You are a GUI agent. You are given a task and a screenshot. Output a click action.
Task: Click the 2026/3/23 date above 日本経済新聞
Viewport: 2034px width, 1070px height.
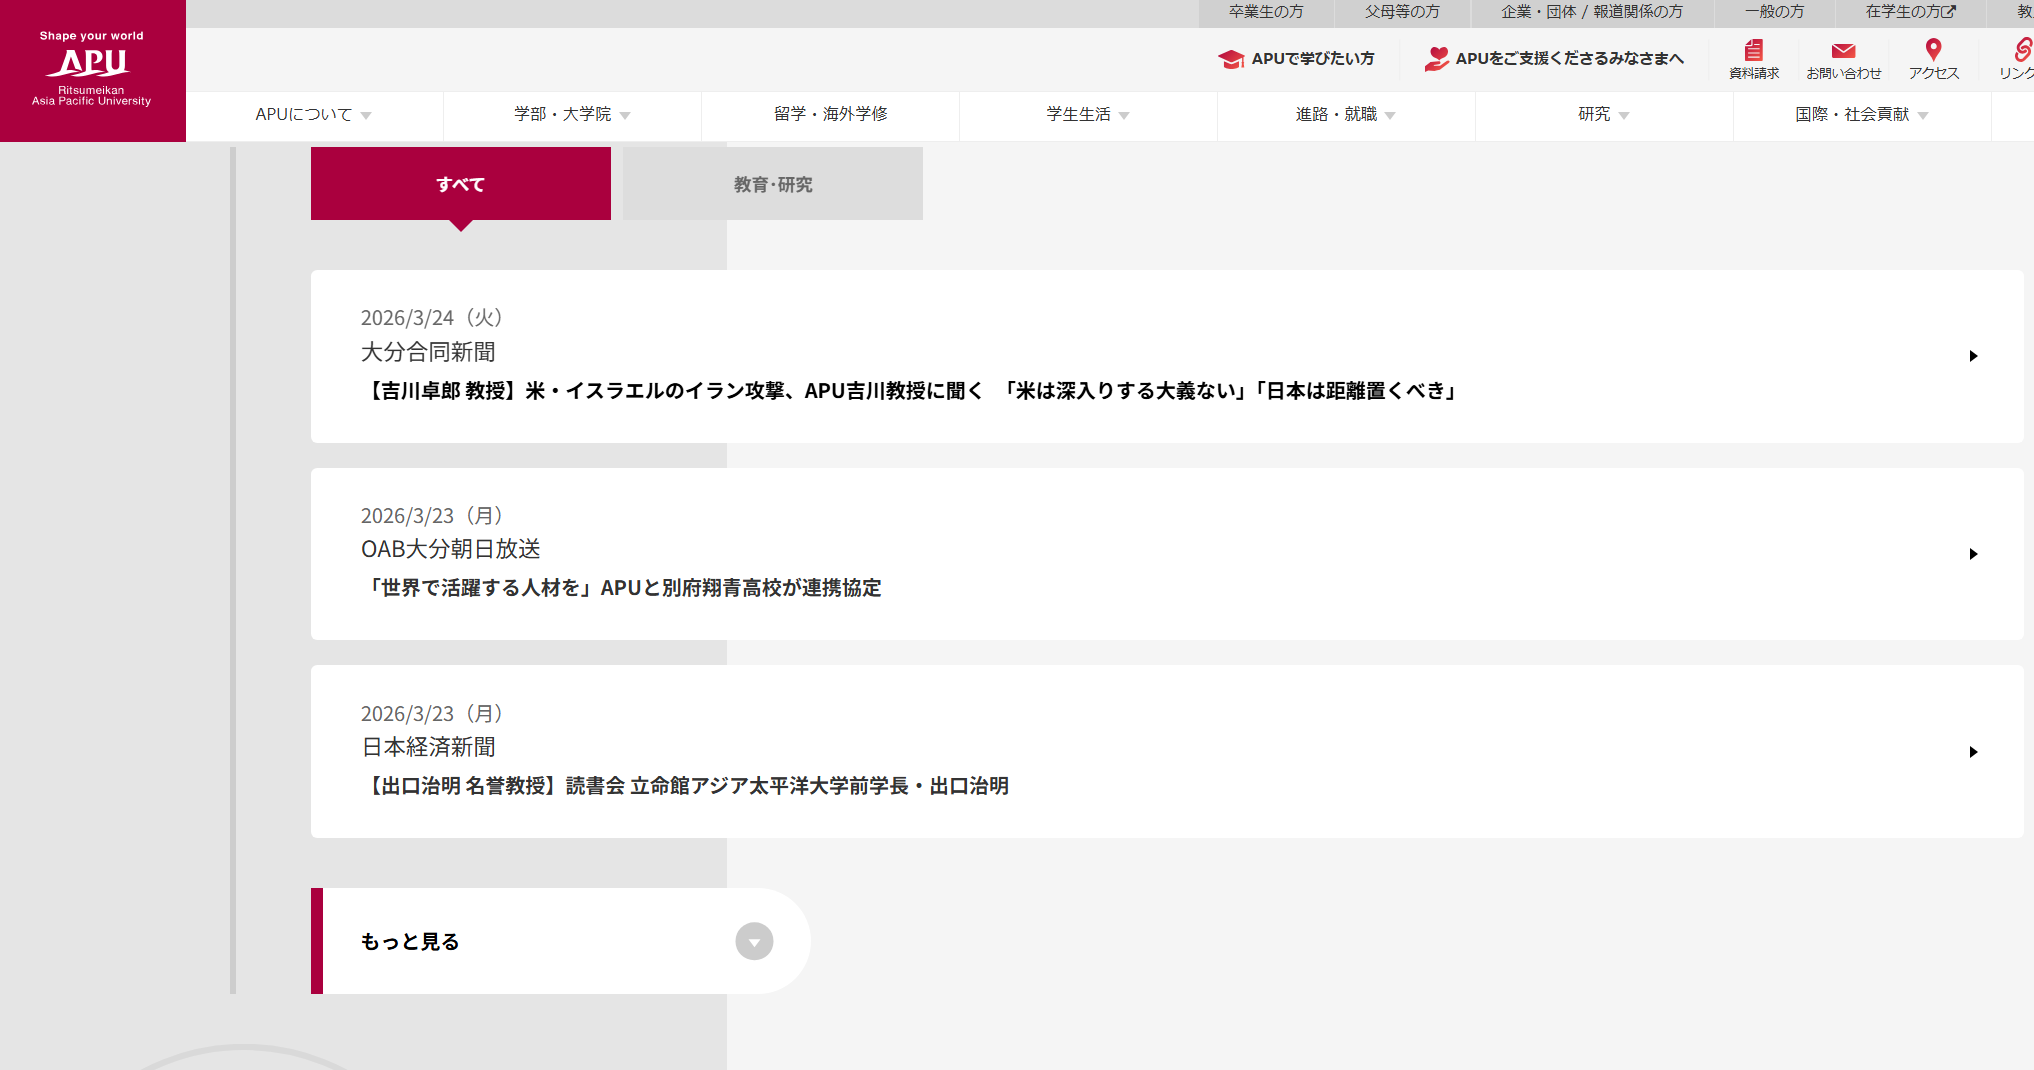[x=432, y=714]
